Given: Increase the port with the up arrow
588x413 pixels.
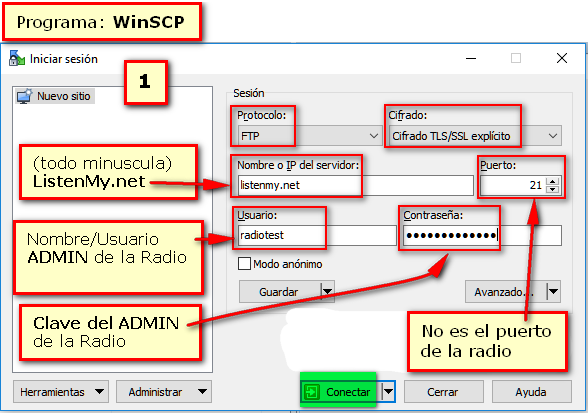Looking at the screenshot, I should [553, 181].
